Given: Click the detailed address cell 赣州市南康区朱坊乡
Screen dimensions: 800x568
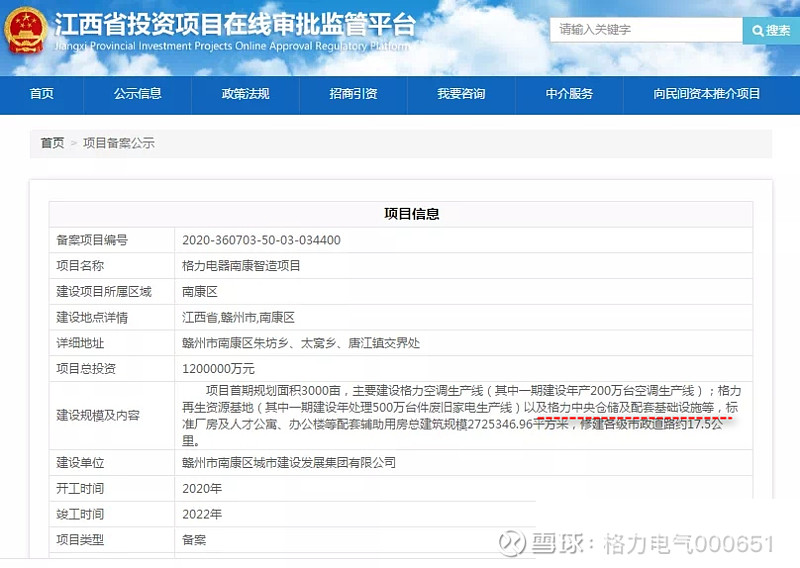Looking at the screenshot, I should [301, 343].
